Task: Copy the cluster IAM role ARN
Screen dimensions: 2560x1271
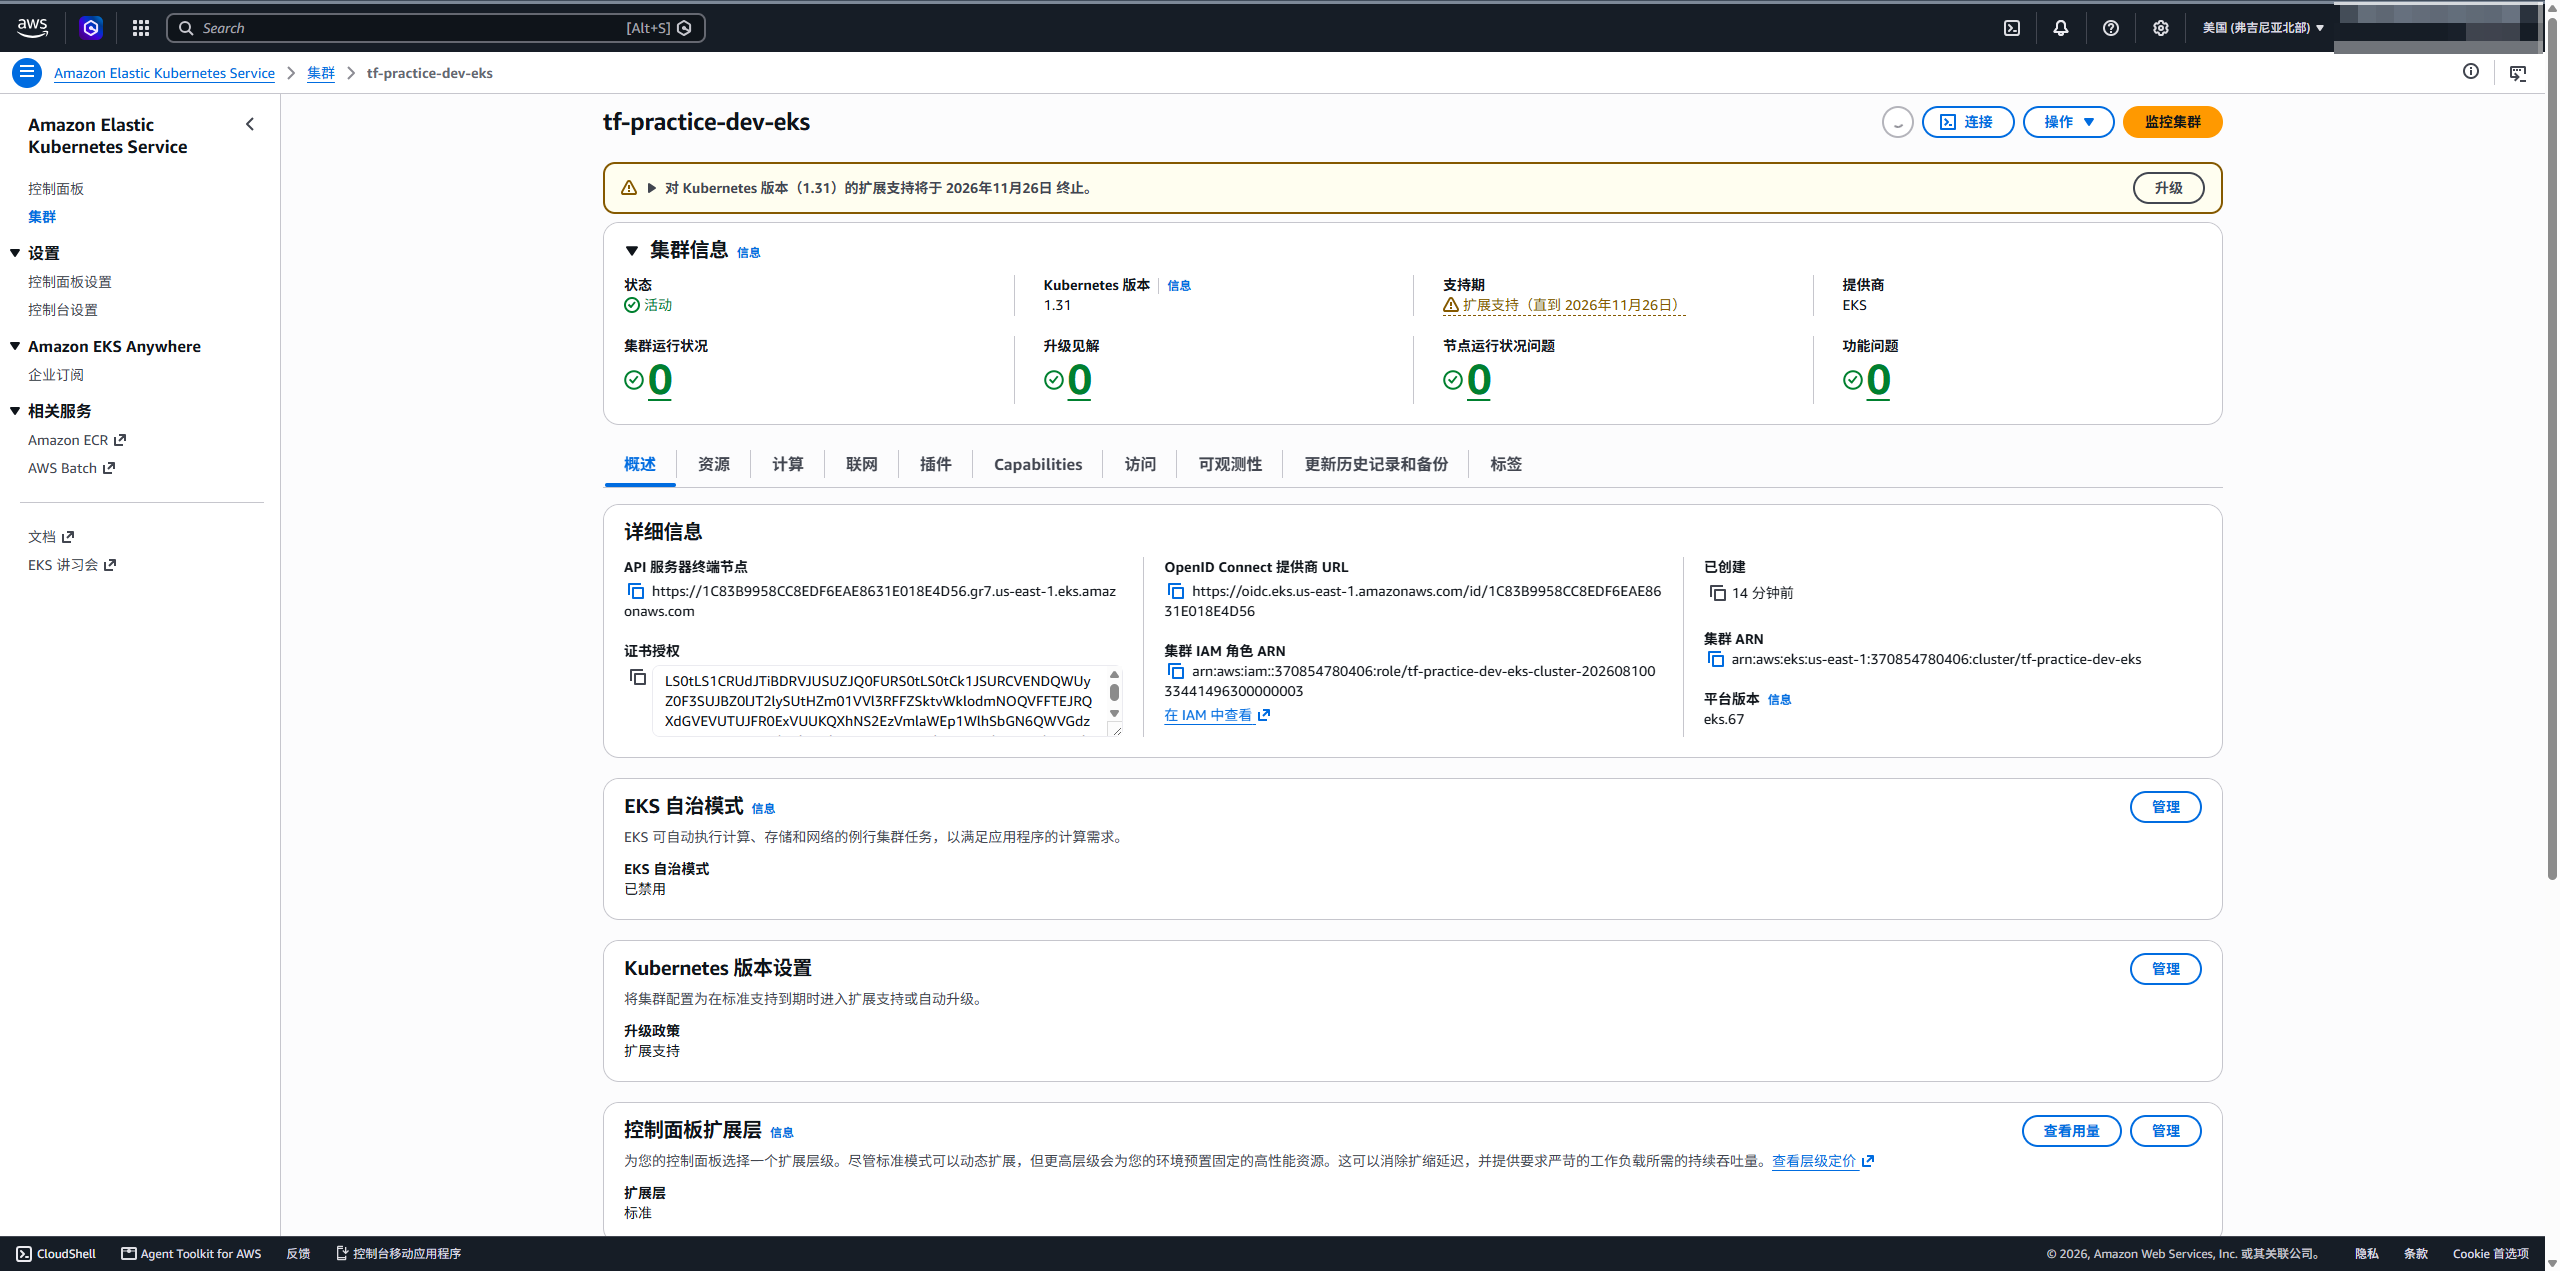Action: 1176,671
